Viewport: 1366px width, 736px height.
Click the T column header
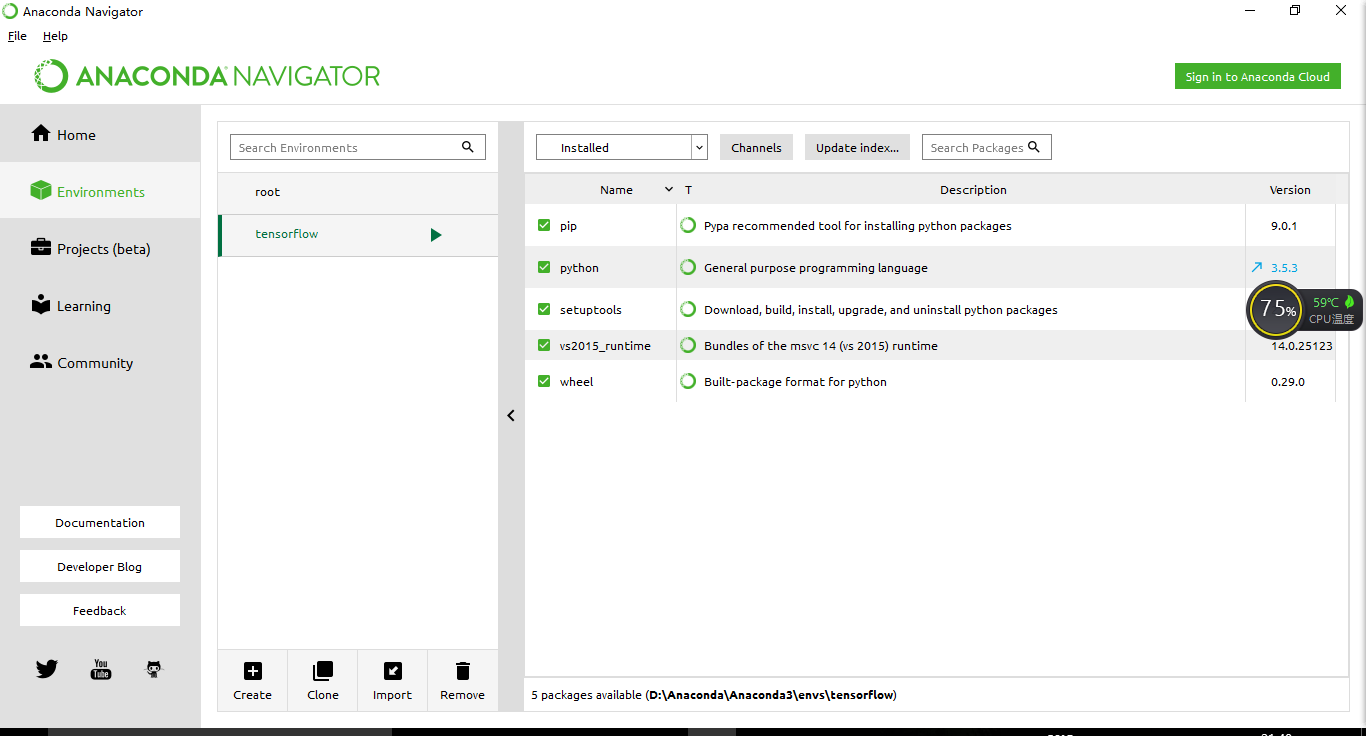coord(688,189)
